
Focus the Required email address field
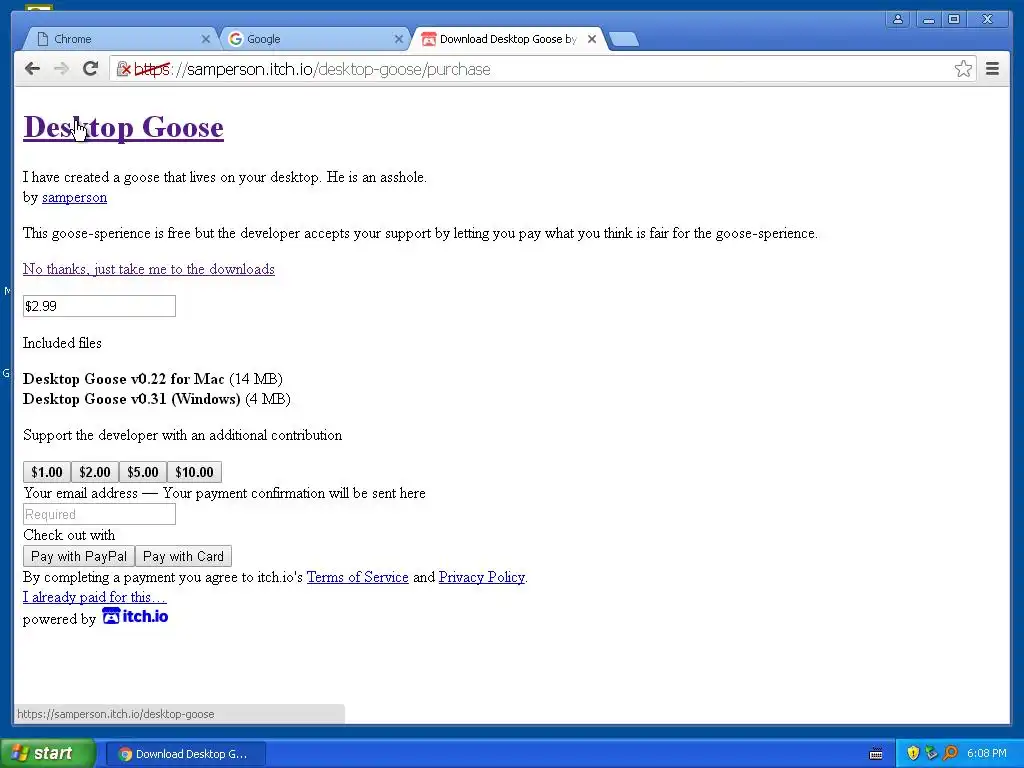99,514
